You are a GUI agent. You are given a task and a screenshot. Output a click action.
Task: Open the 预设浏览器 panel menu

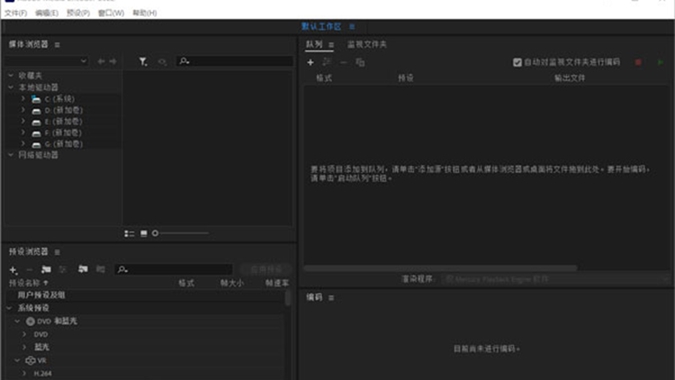click(57, 252)
